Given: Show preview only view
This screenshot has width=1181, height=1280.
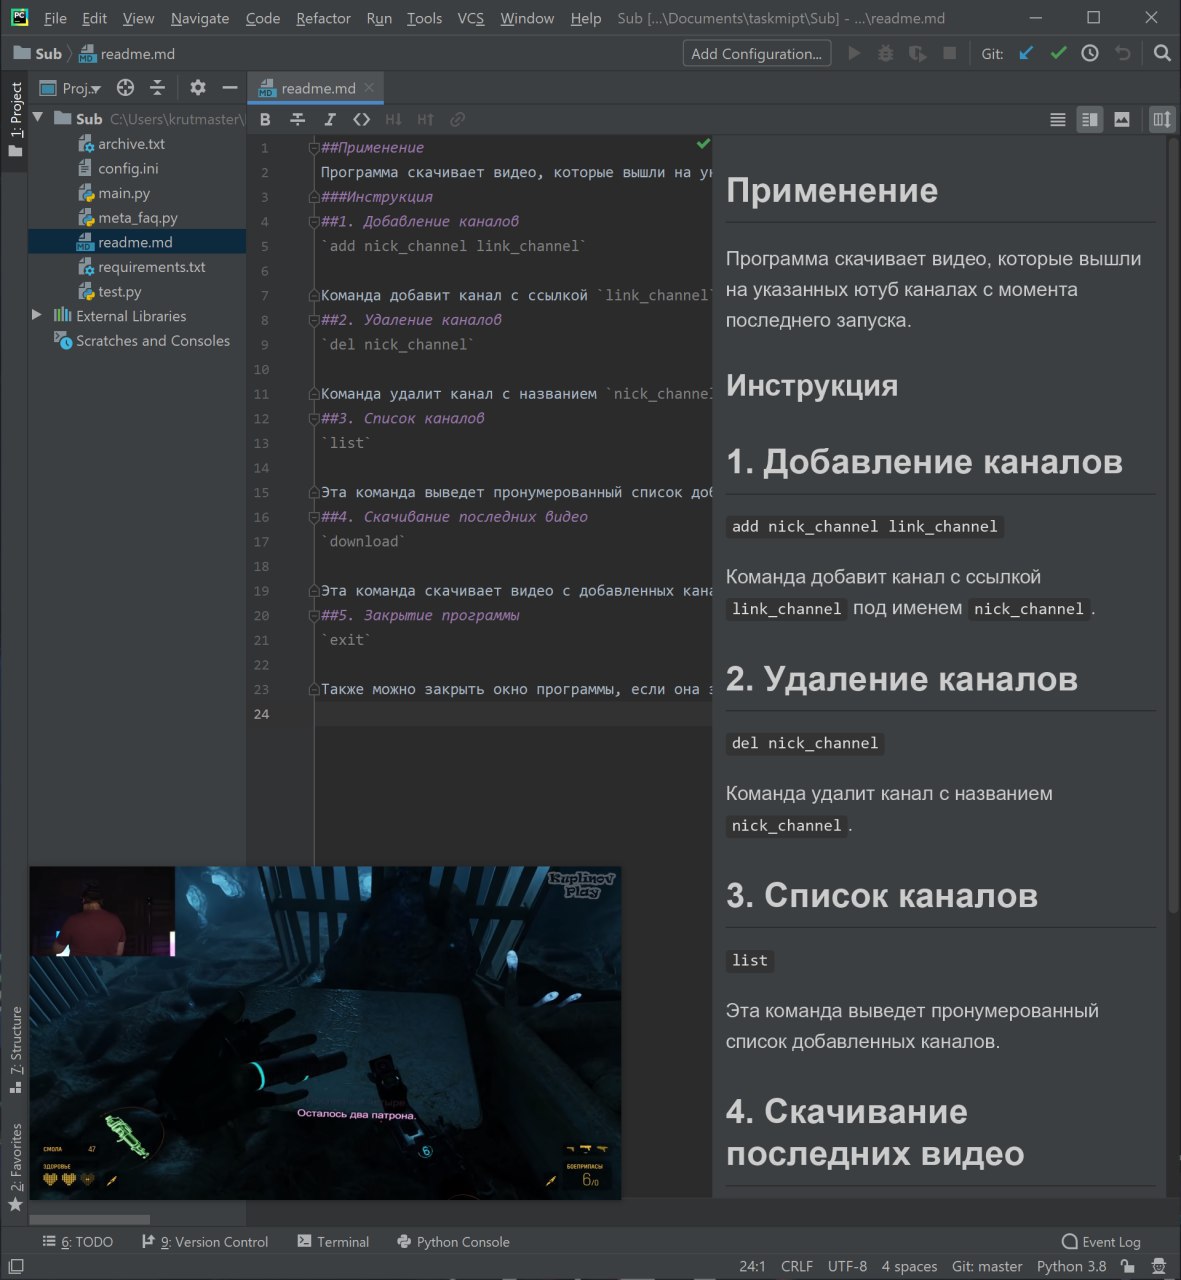Looking at the screenshot, I should tap(1122, 119).
